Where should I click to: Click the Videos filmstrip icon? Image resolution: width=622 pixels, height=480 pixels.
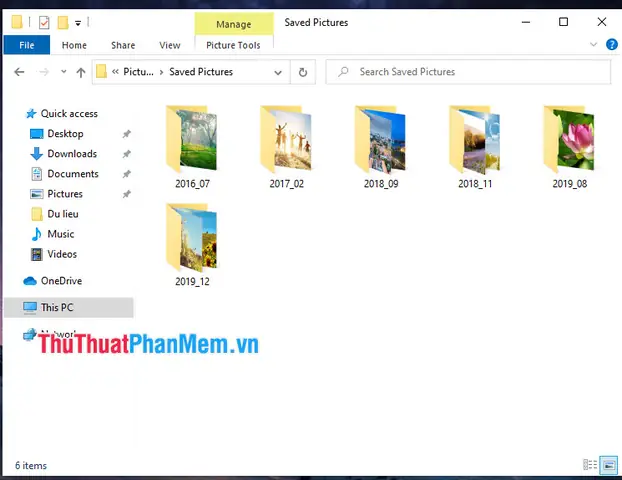point(36,254)
